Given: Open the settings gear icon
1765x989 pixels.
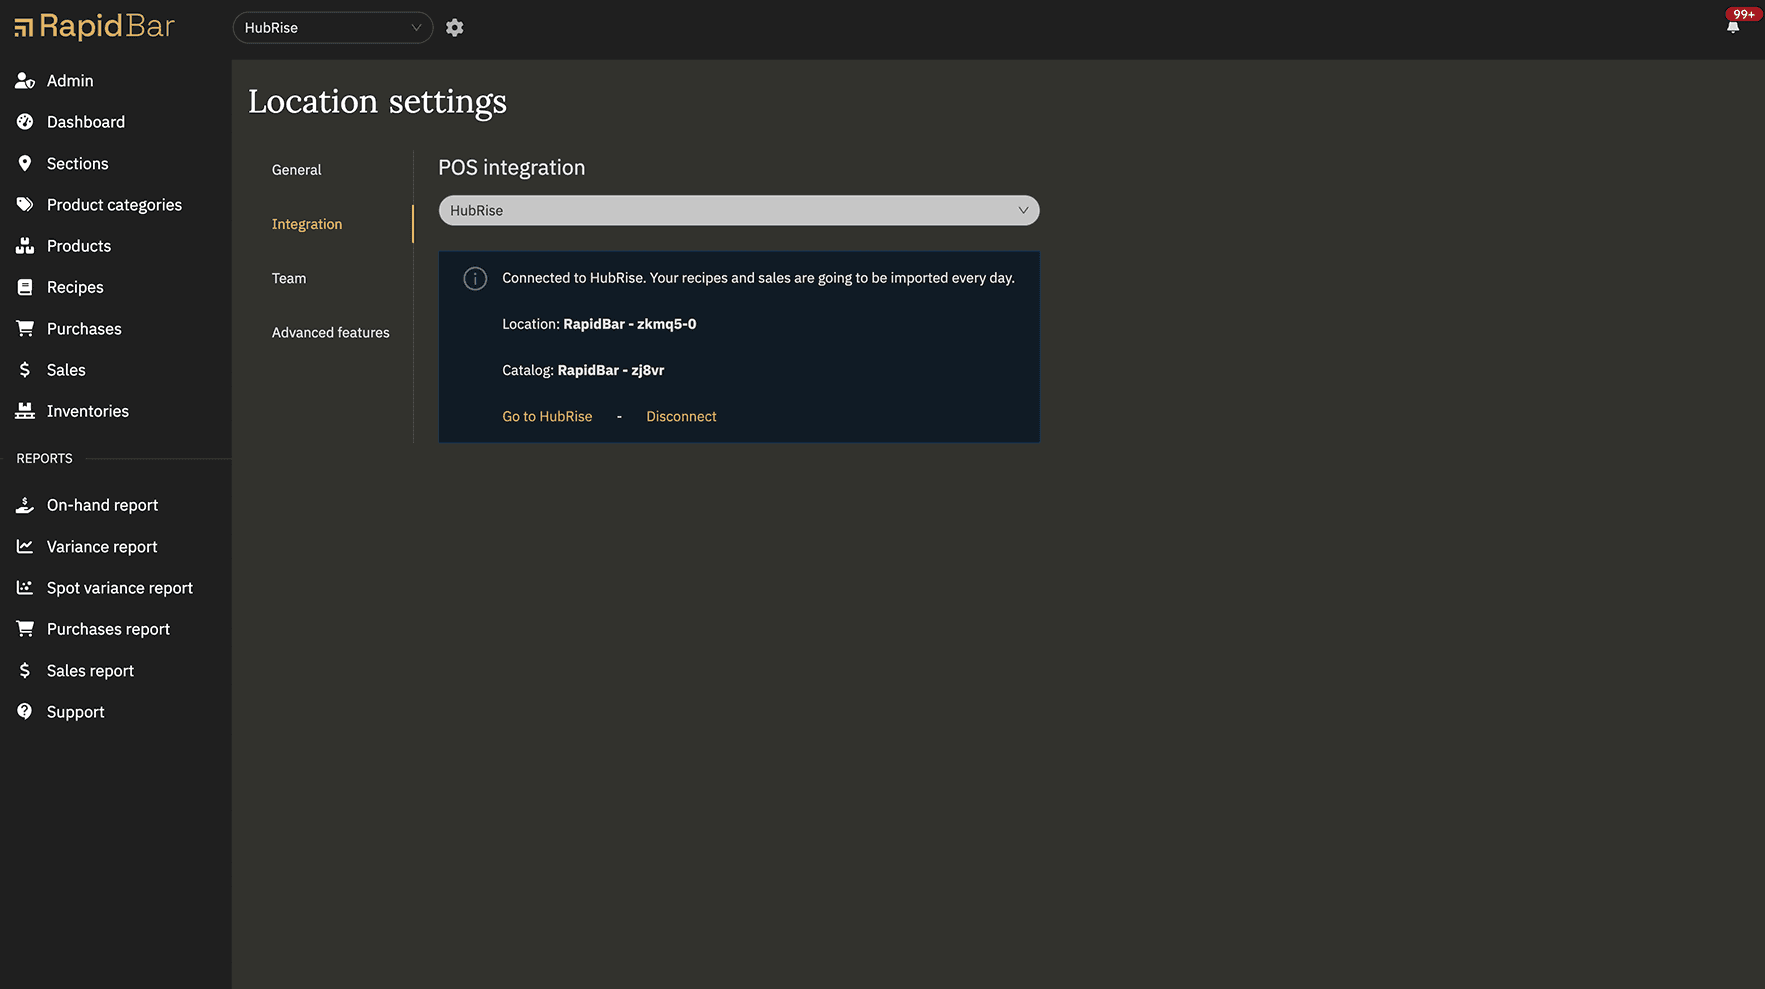Looking at the screenshot, I should [455, 28].
